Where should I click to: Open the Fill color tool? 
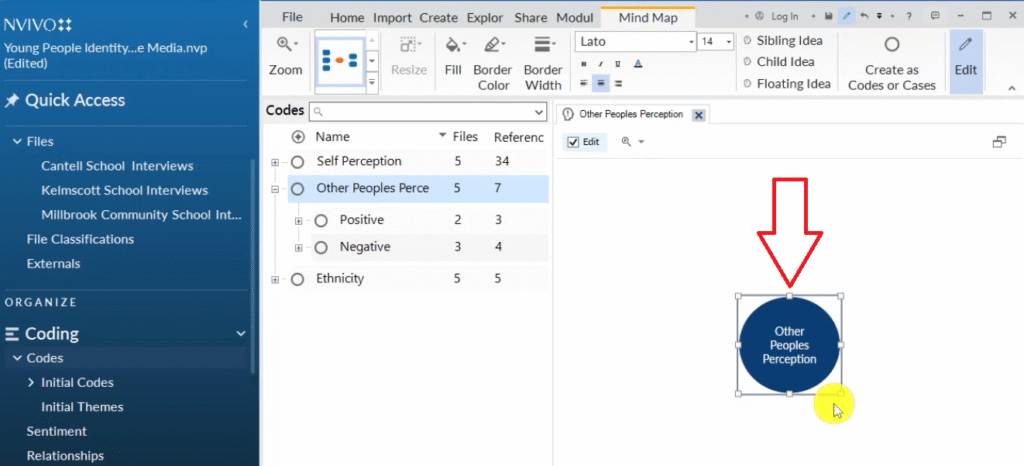[453, 56]
